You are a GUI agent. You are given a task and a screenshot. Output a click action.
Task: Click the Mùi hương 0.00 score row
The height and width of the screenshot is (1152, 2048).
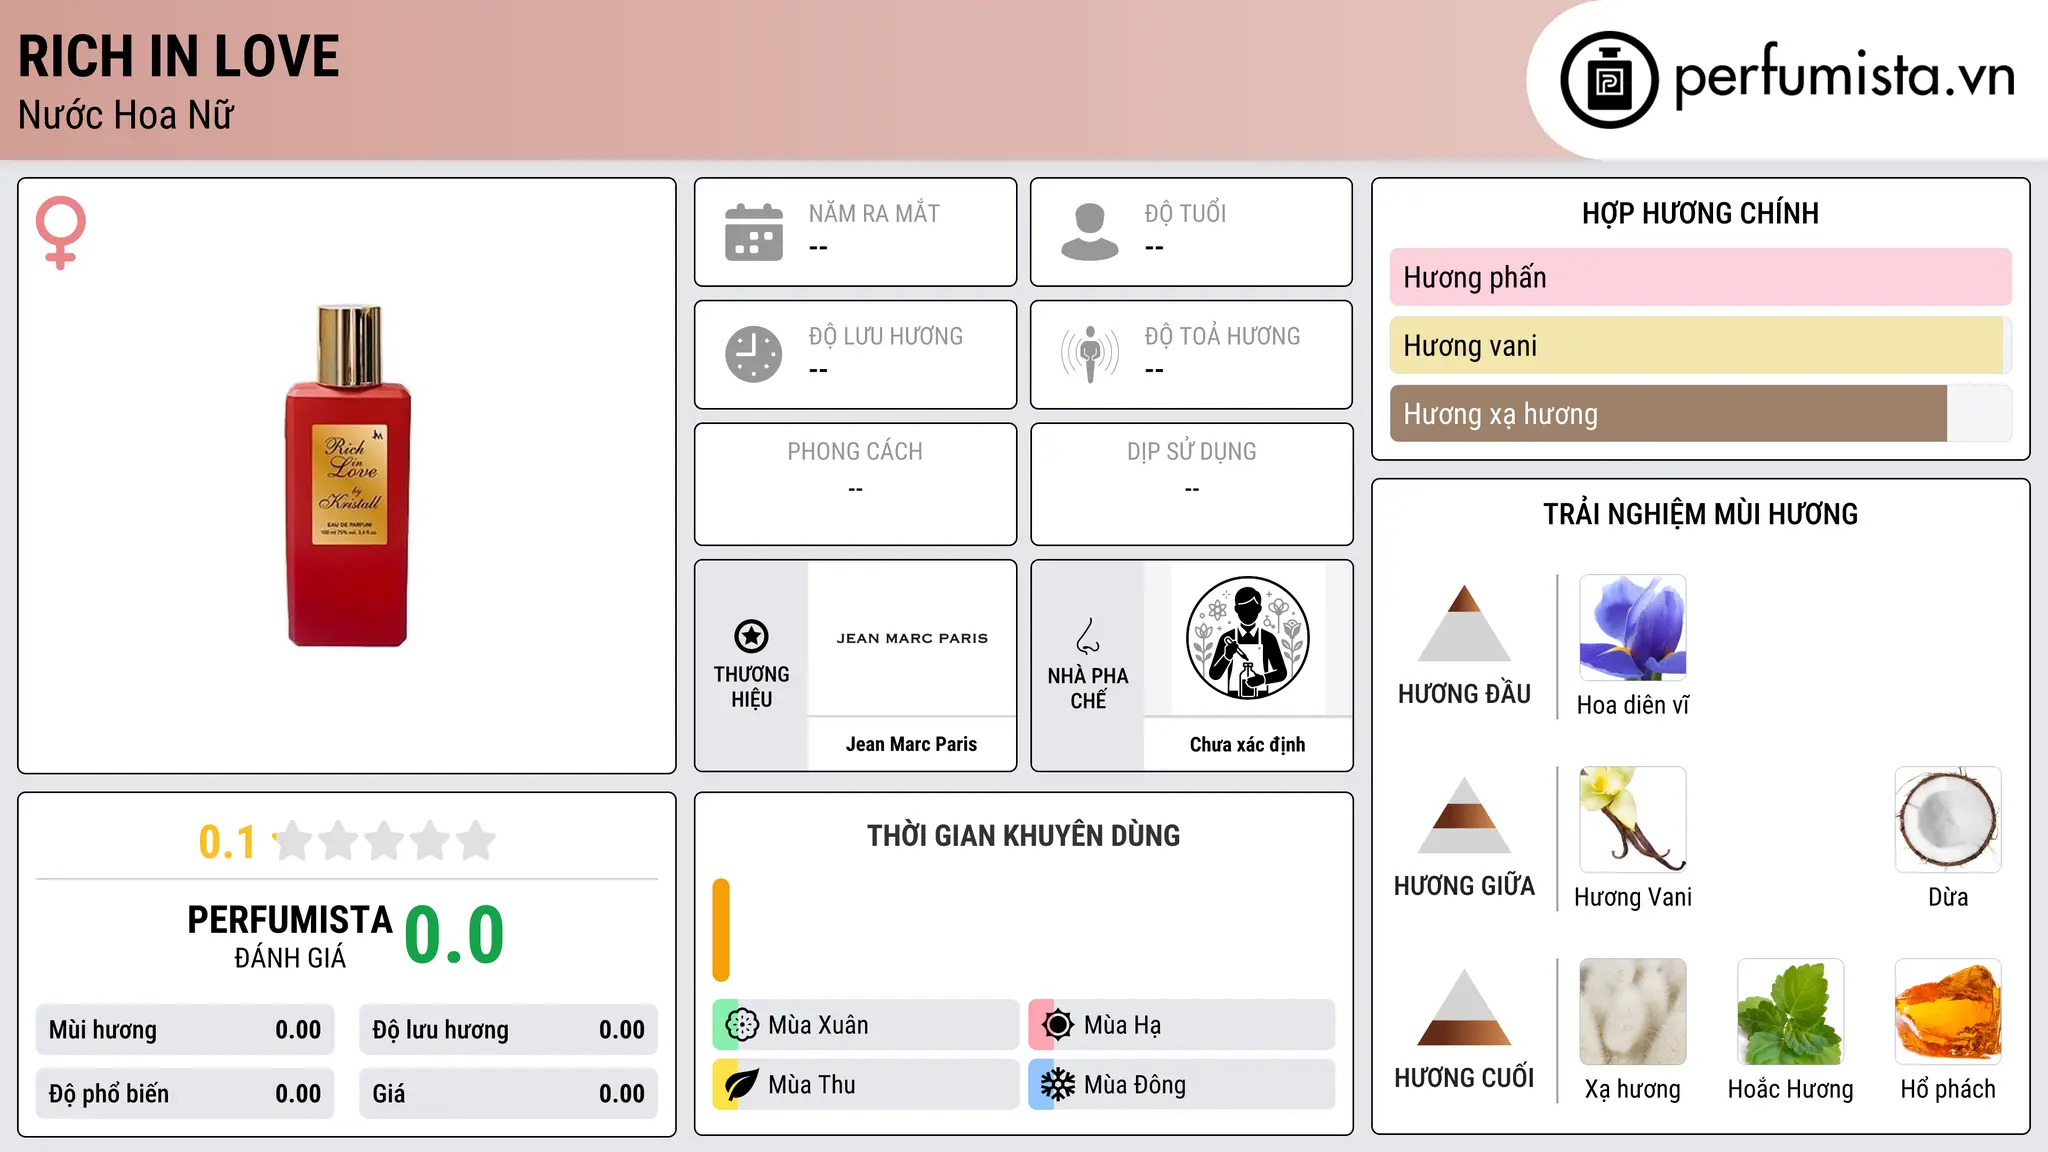pyautogui.click(x=185, y=1030)
